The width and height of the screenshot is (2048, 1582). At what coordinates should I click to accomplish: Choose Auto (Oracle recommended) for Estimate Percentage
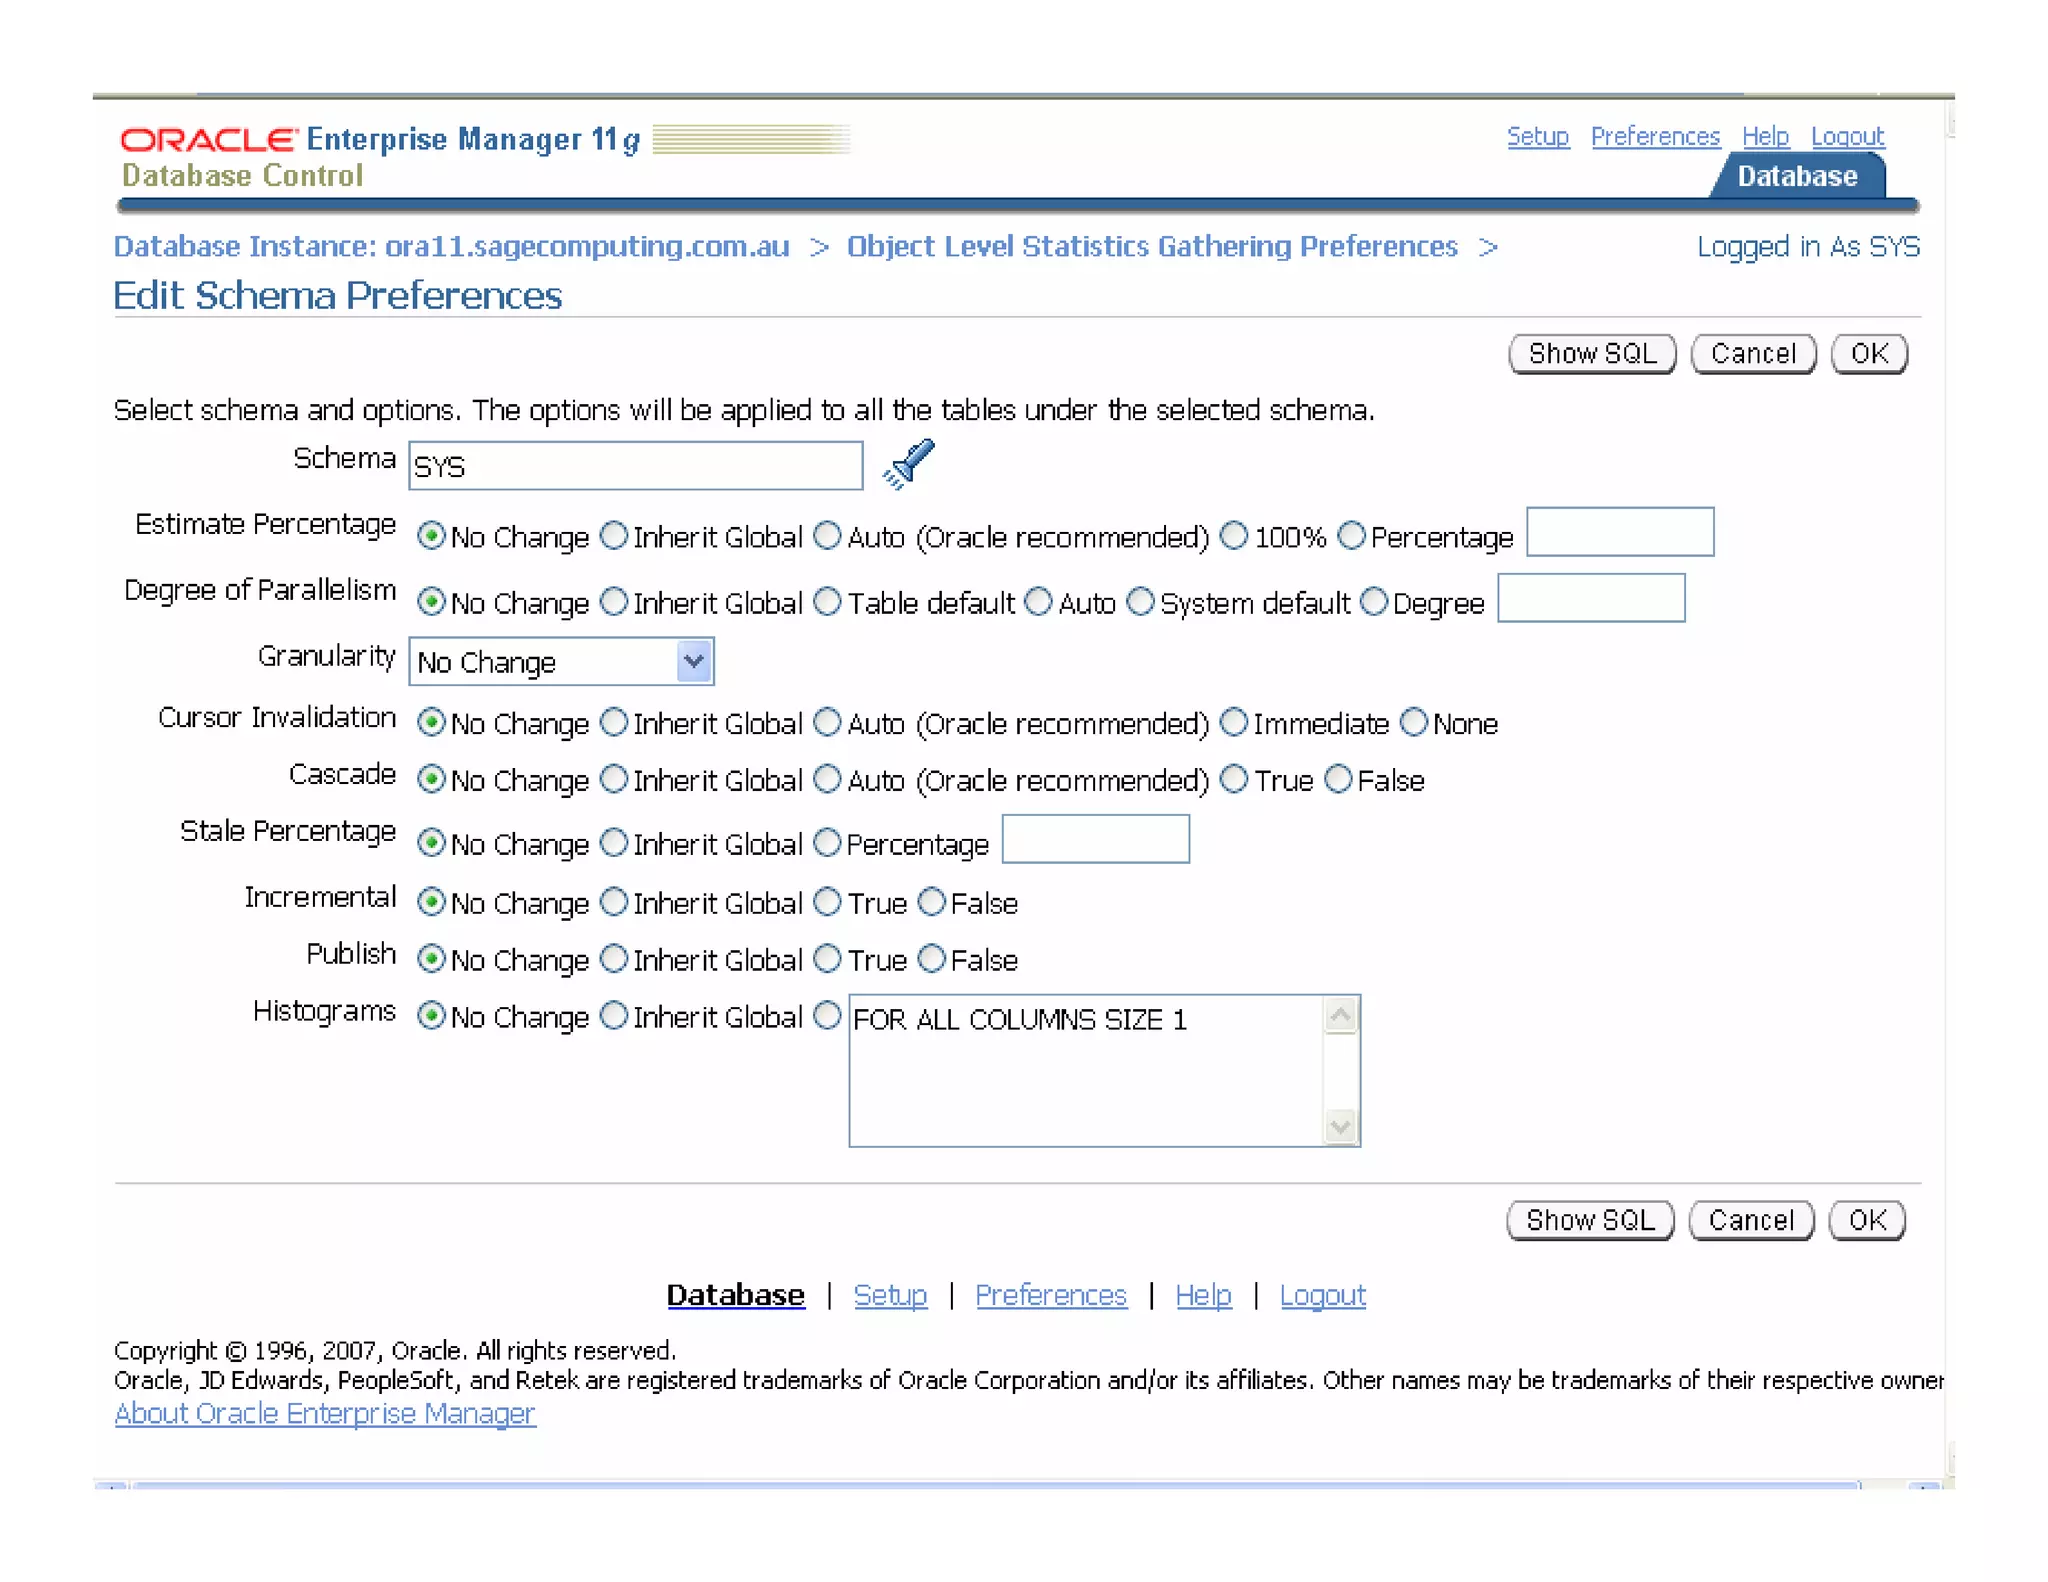(827, 536)
